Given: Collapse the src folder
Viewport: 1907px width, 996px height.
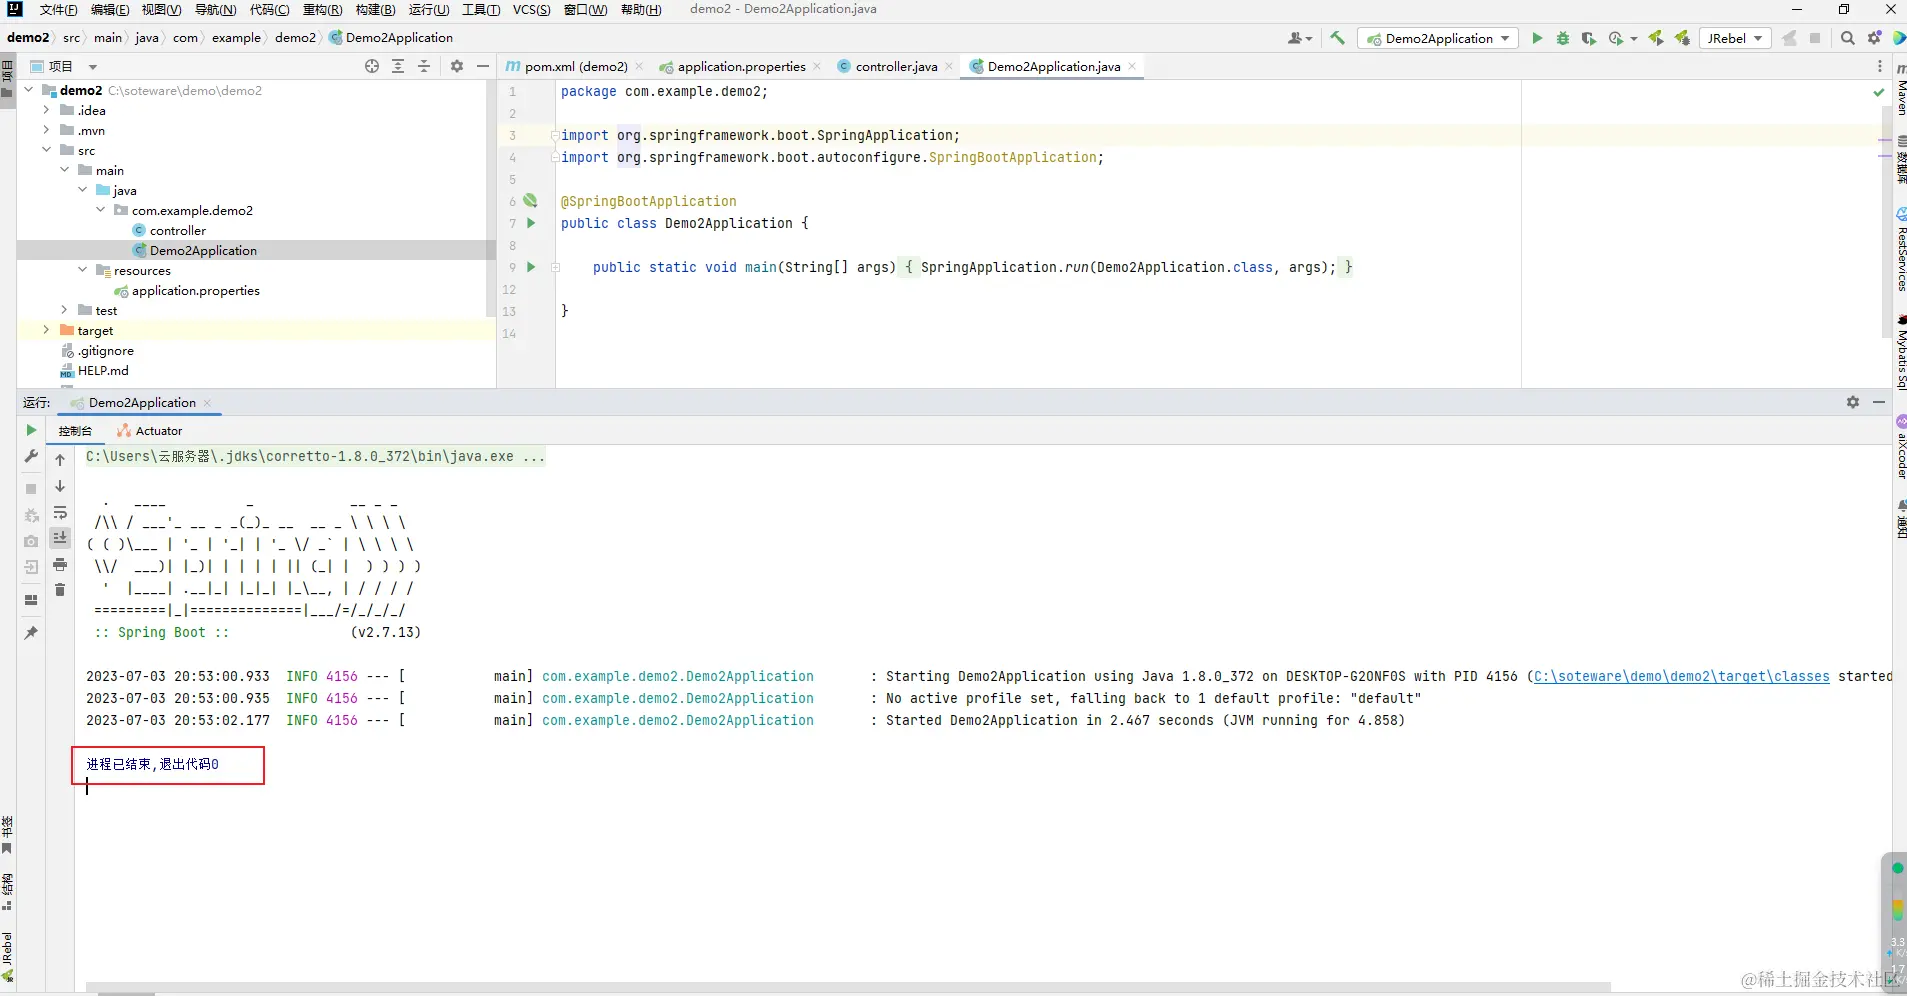Looking at the screenshot, I should [46, 150].
